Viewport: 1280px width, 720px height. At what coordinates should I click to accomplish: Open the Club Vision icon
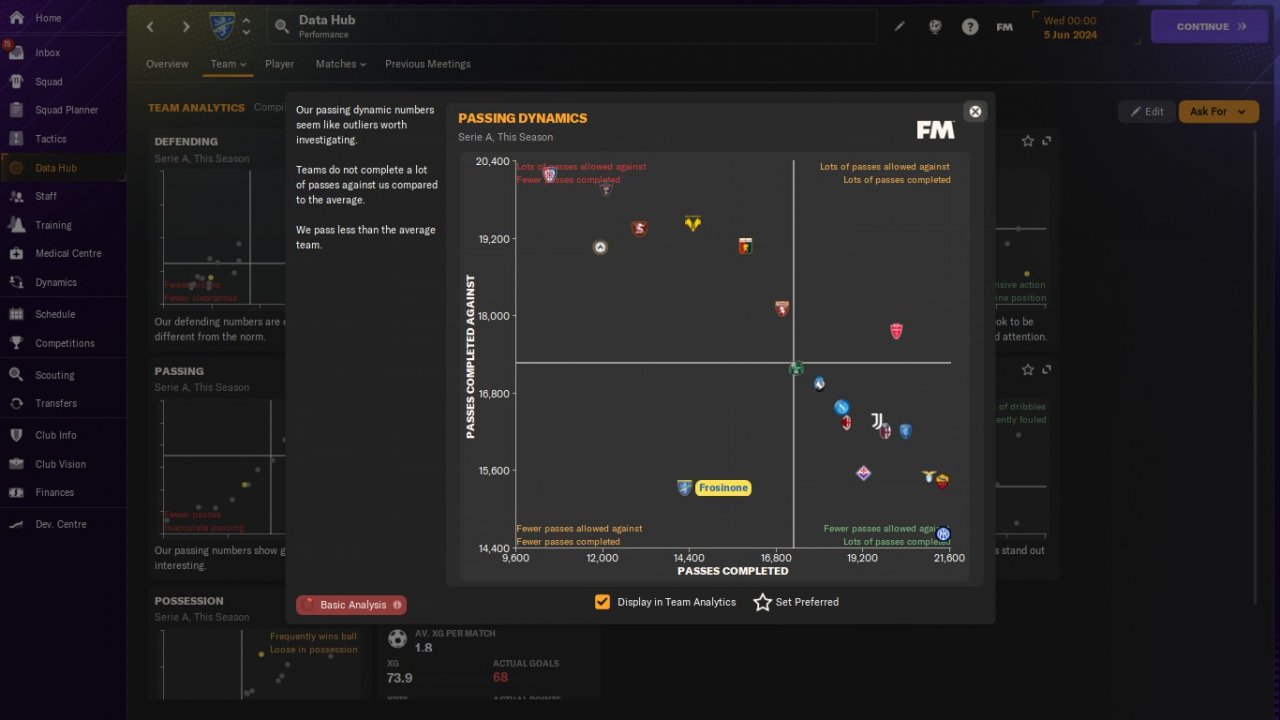click(x=16, y=464)
